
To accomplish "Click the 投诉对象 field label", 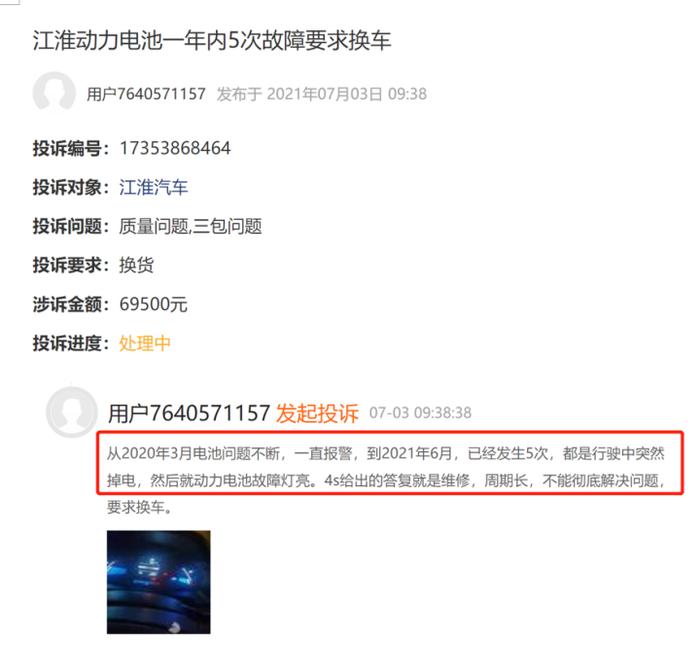I will click(71, 188).
